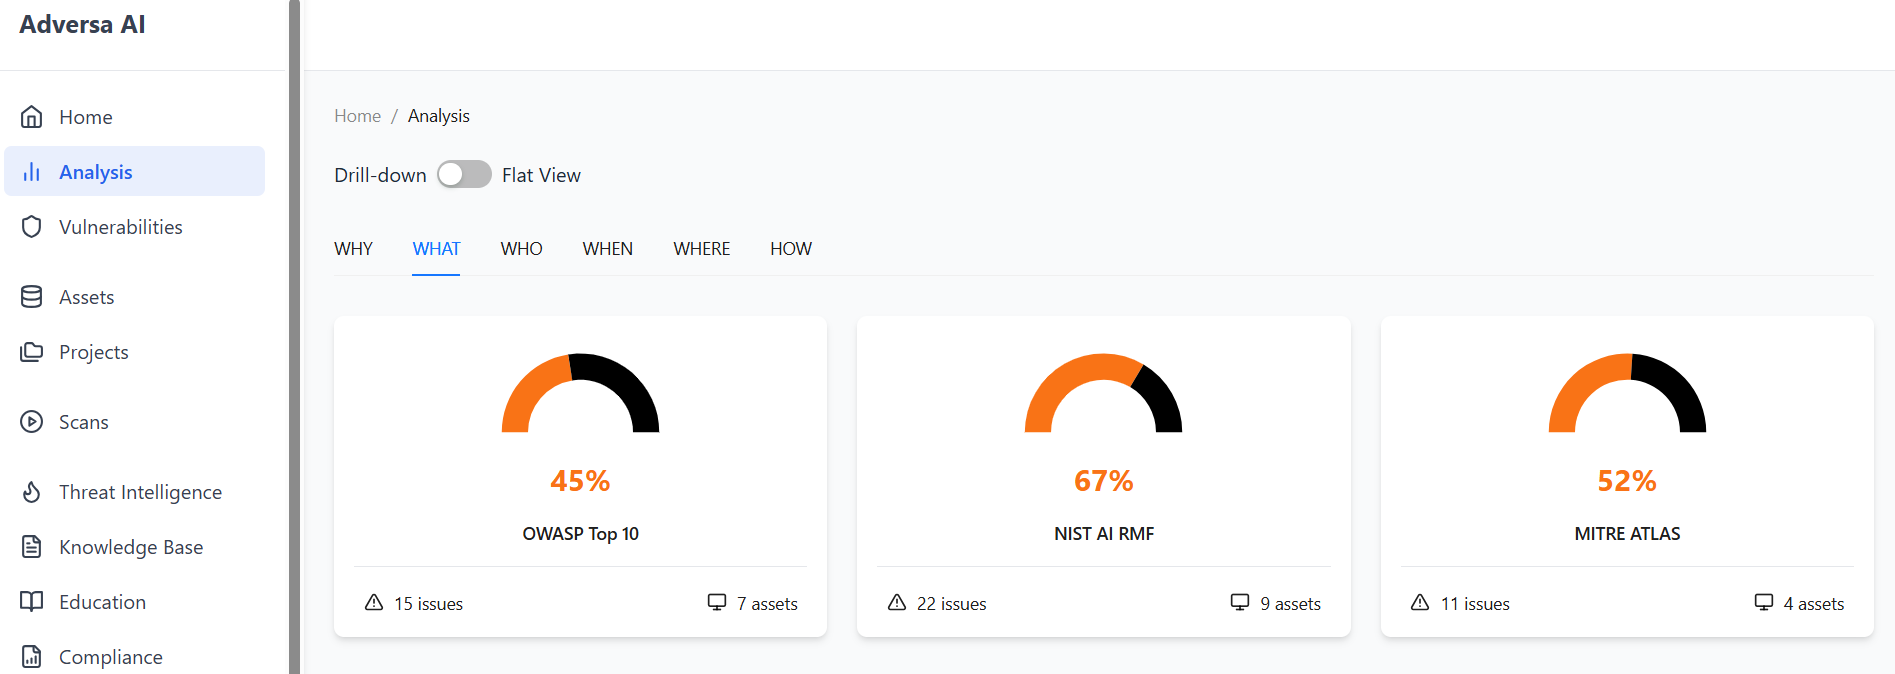Click the Threat Intelligence flame icon
The width and height of the screenshot is (1895, 674).
click(x=32, y=492)
